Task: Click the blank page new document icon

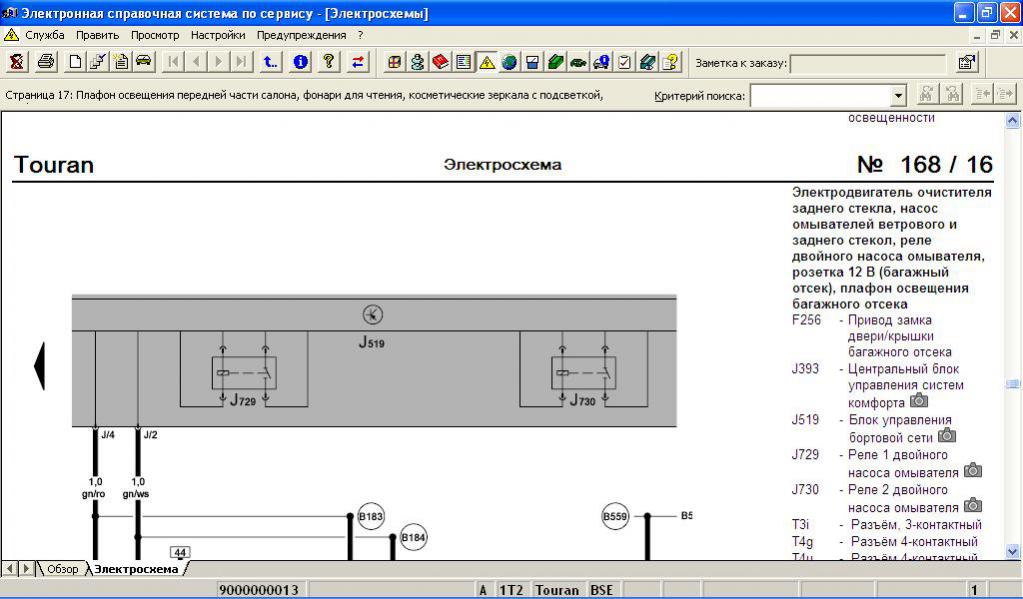Action: 76,62
